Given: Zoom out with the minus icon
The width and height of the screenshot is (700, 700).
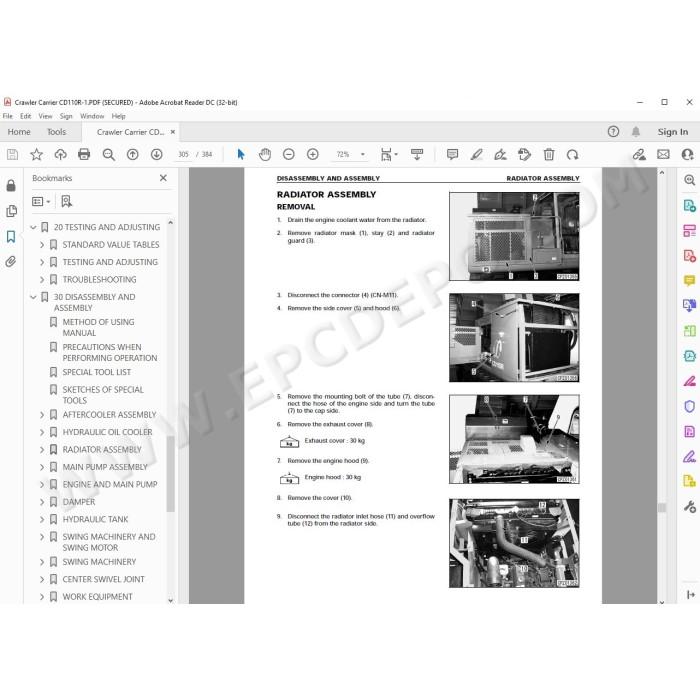Looking at the screenshot, I should pyautogui.click(x=289, y=154).
